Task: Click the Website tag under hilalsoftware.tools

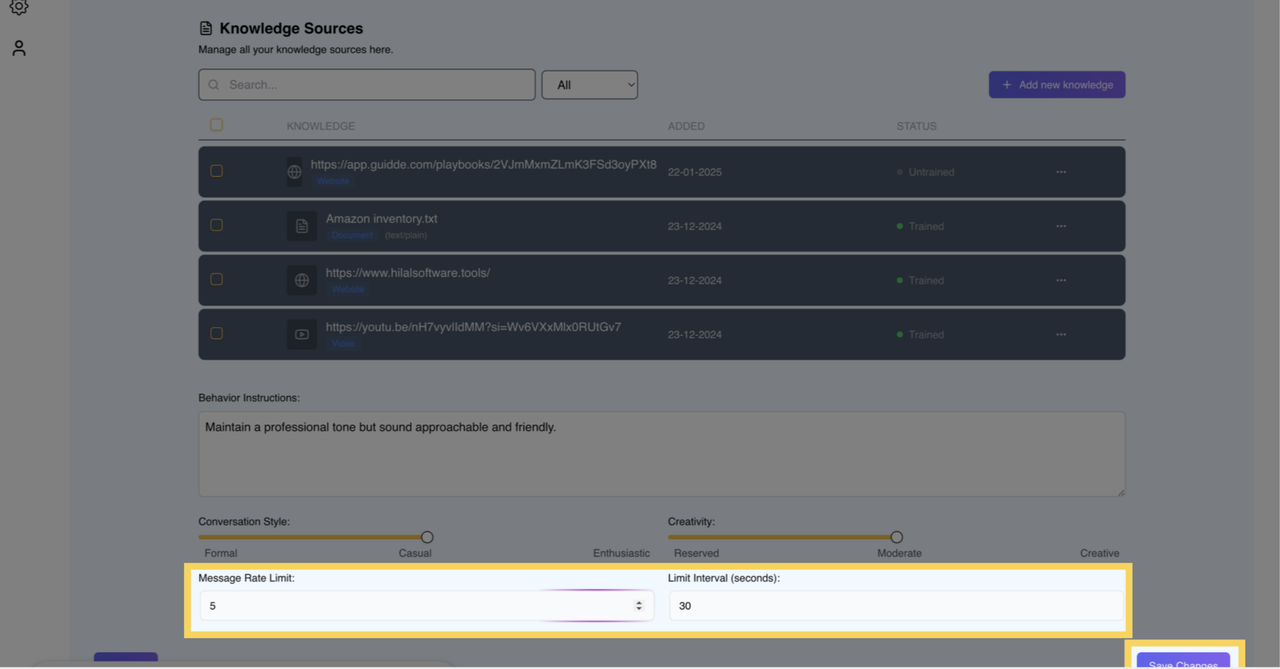Action: pyautogui.click(x=348, y=289)
